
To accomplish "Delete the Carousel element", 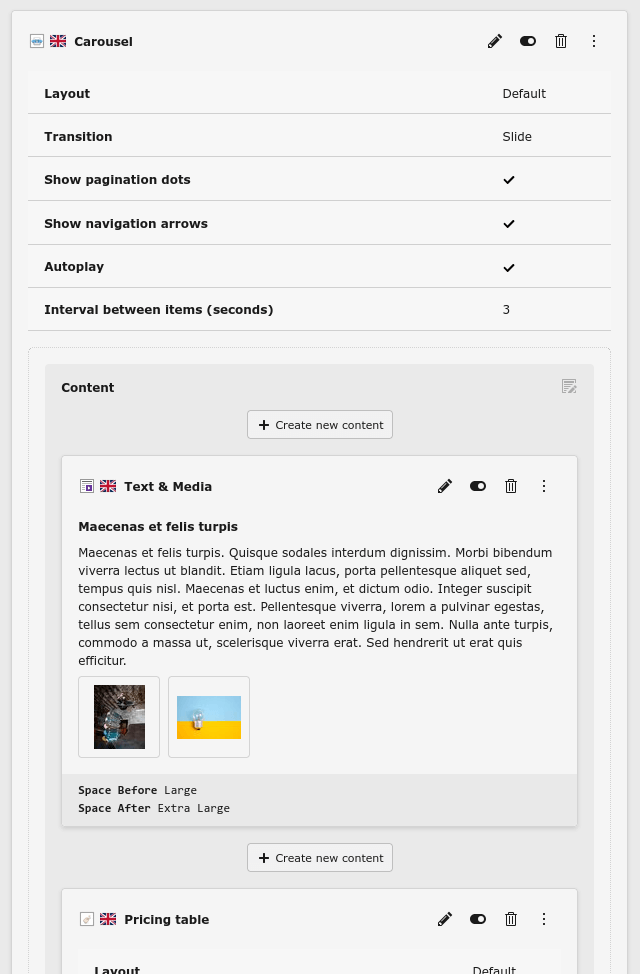I will tap(561, 41).
